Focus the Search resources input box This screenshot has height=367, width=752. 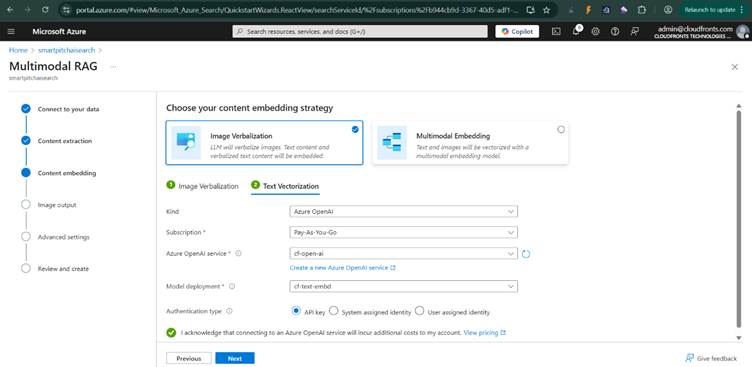(360, 32)
